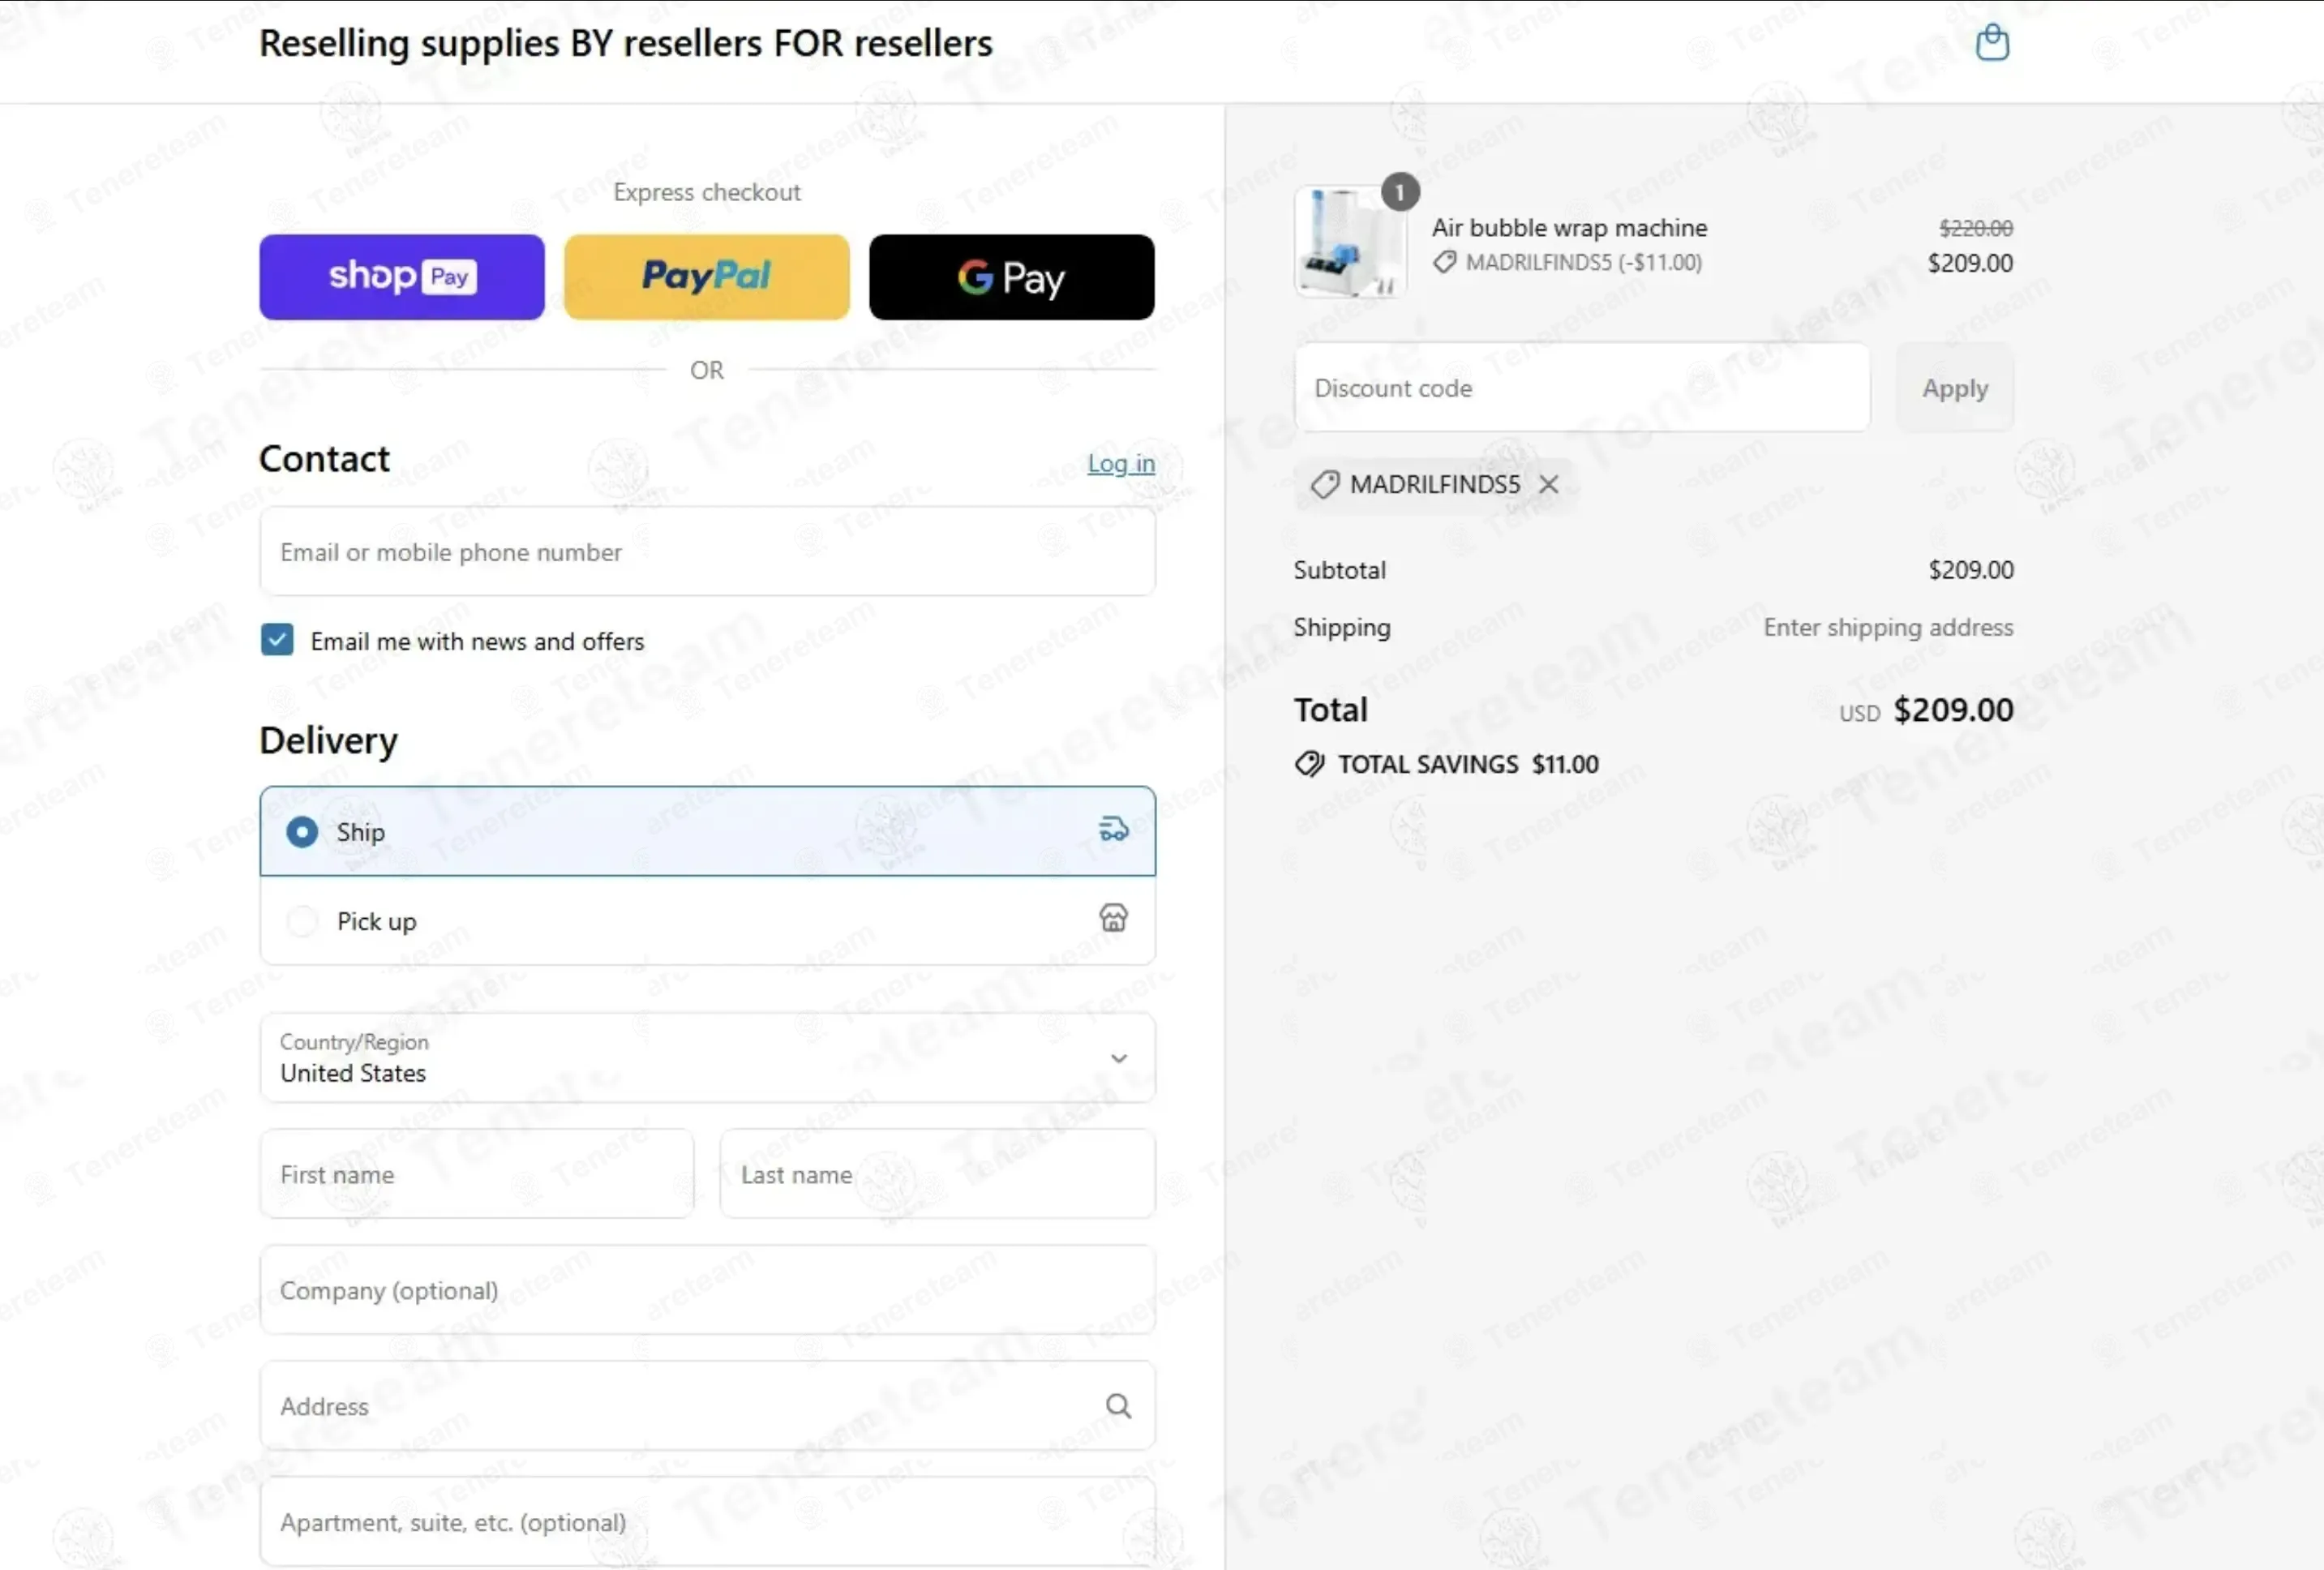This screenshot has width=2324, height=1570.
Task: Click the Air bubble wrap machine thumbnail
Action: [x=1351, y=242]
